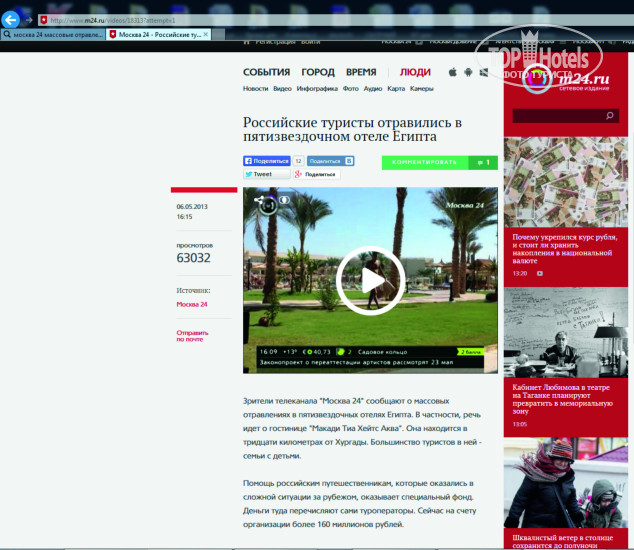
Task: Click the search magnifier icon in sidebar
Action: point(610,116)
